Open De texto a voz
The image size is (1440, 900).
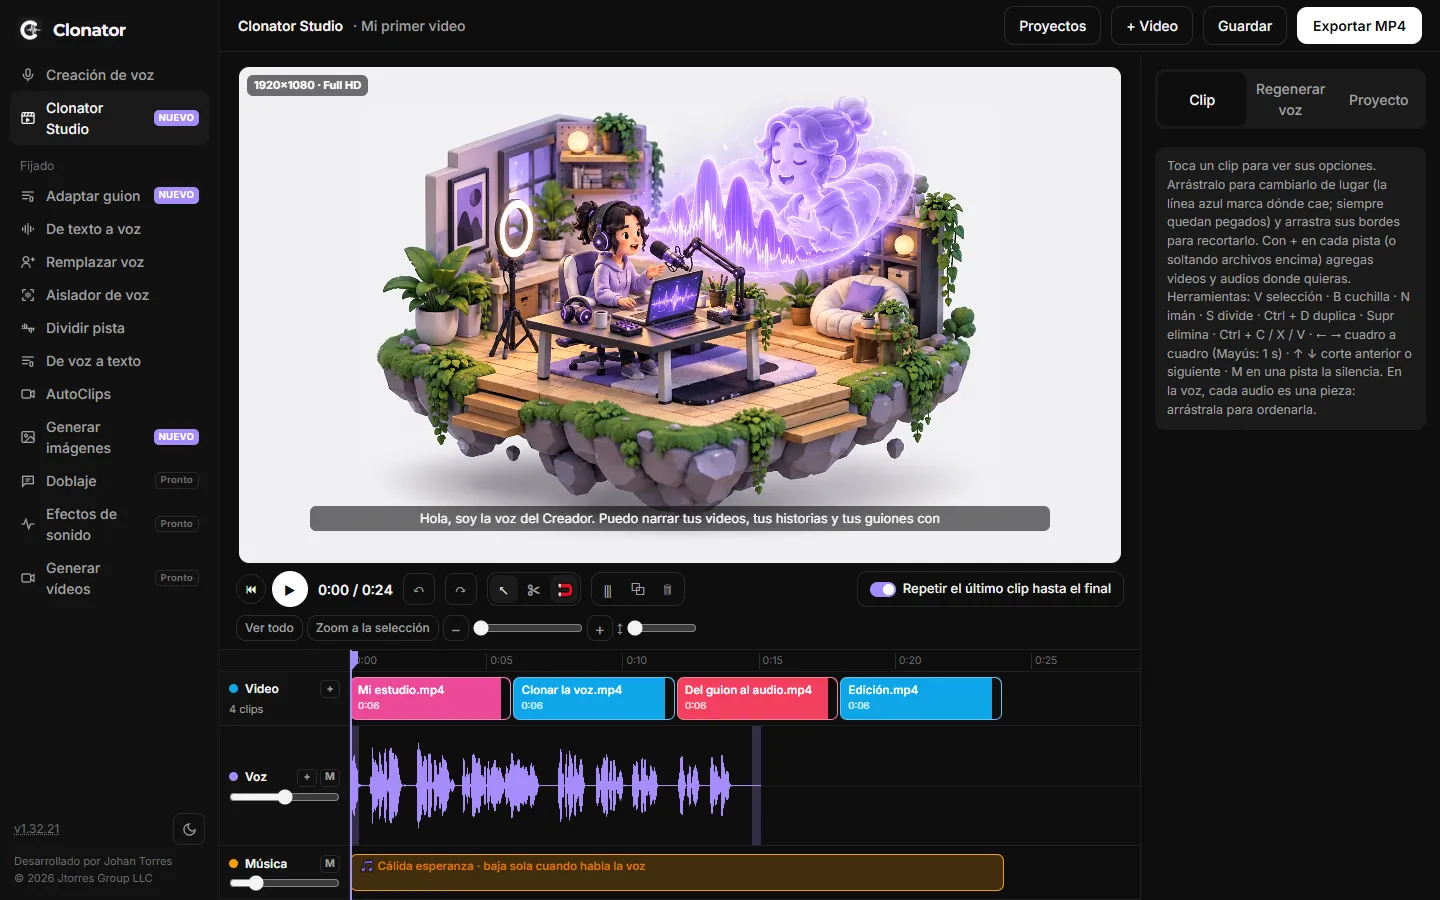(x=109, y=229)
